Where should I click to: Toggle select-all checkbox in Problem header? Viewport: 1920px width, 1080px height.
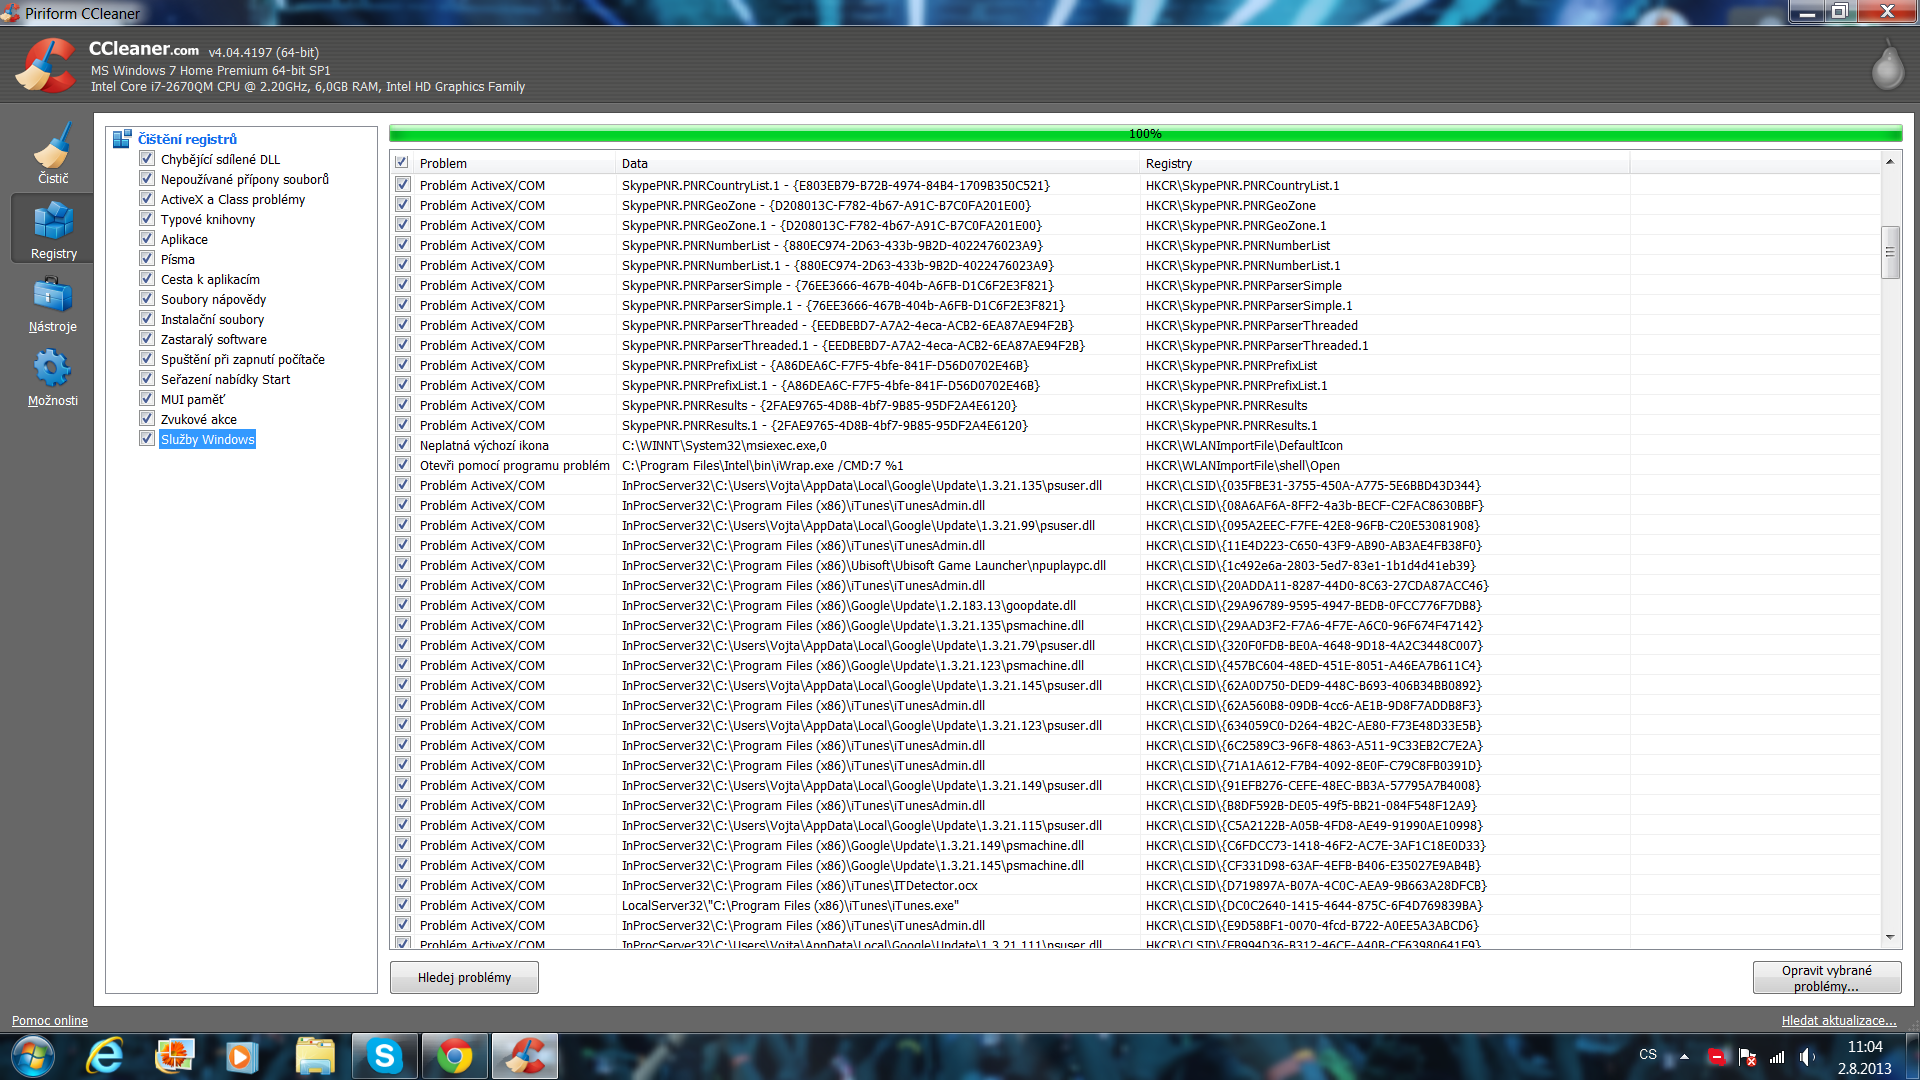click(402, 163)
